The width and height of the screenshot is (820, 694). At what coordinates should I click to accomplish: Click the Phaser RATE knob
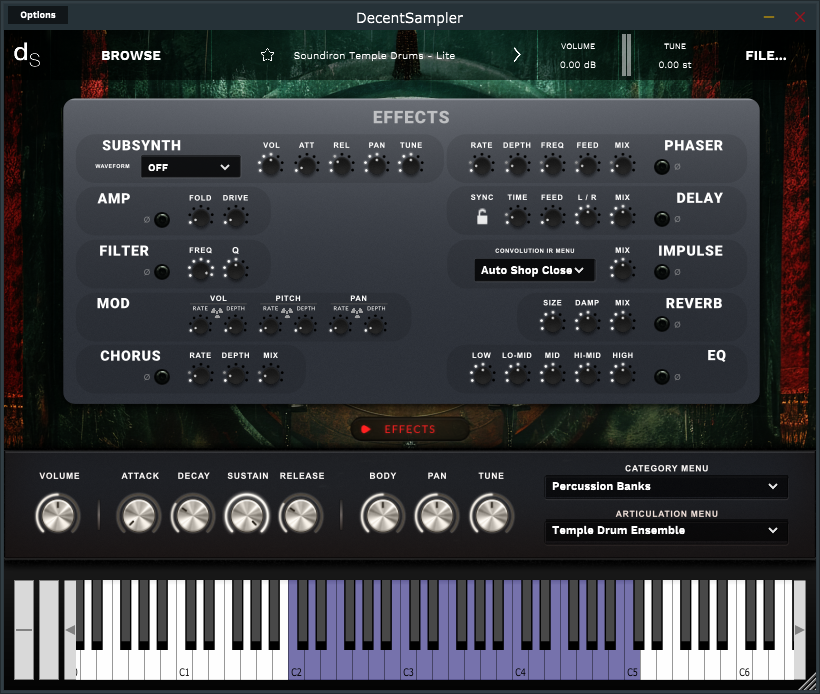(x=481, y=166)
